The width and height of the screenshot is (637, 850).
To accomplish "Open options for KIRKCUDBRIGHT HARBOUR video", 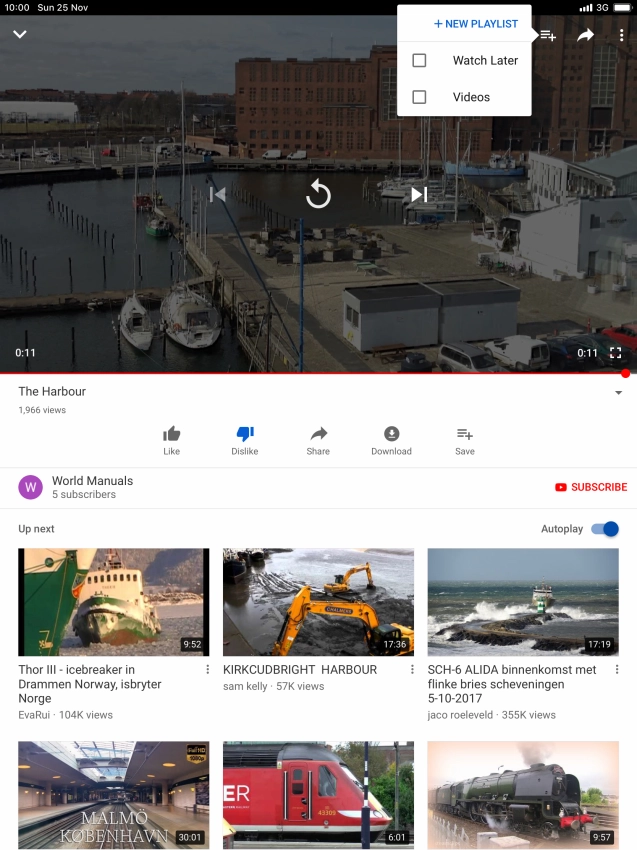I will pos(412,670).
